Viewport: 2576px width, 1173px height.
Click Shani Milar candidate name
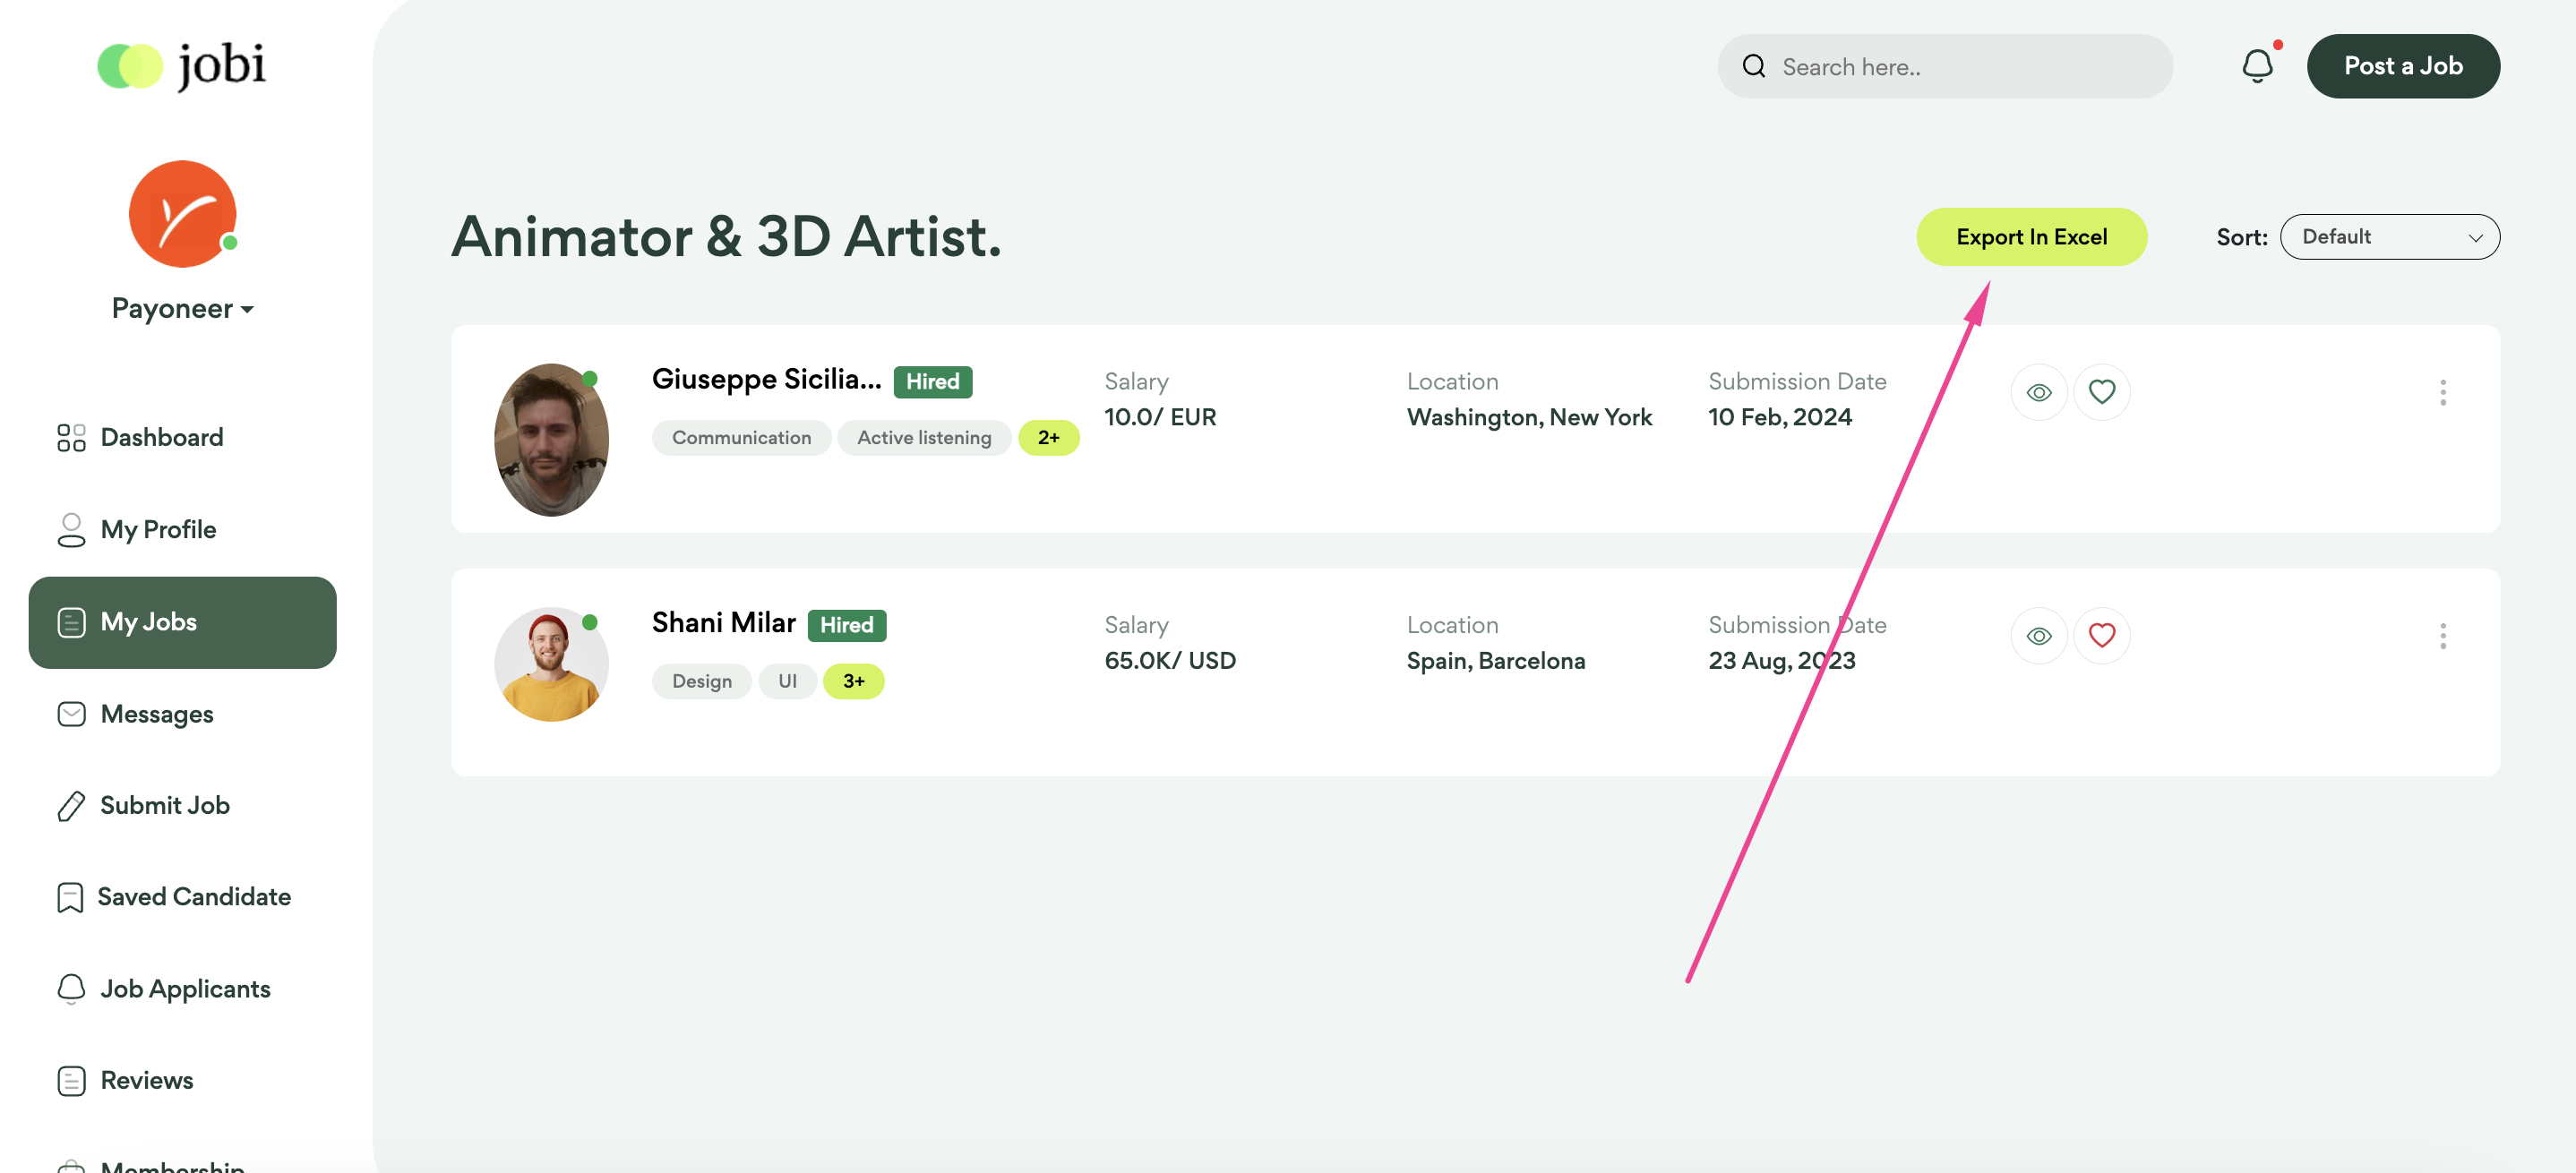[x=723, y=623]
